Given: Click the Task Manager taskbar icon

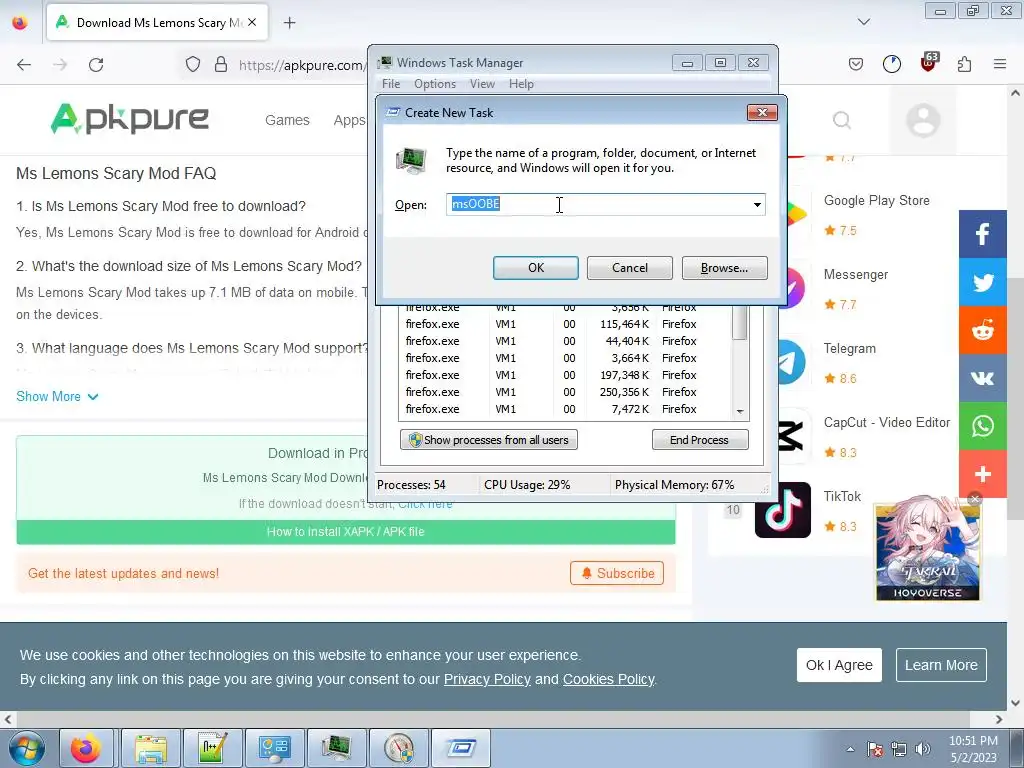Looking at the screenshot, I should (336, 748).
